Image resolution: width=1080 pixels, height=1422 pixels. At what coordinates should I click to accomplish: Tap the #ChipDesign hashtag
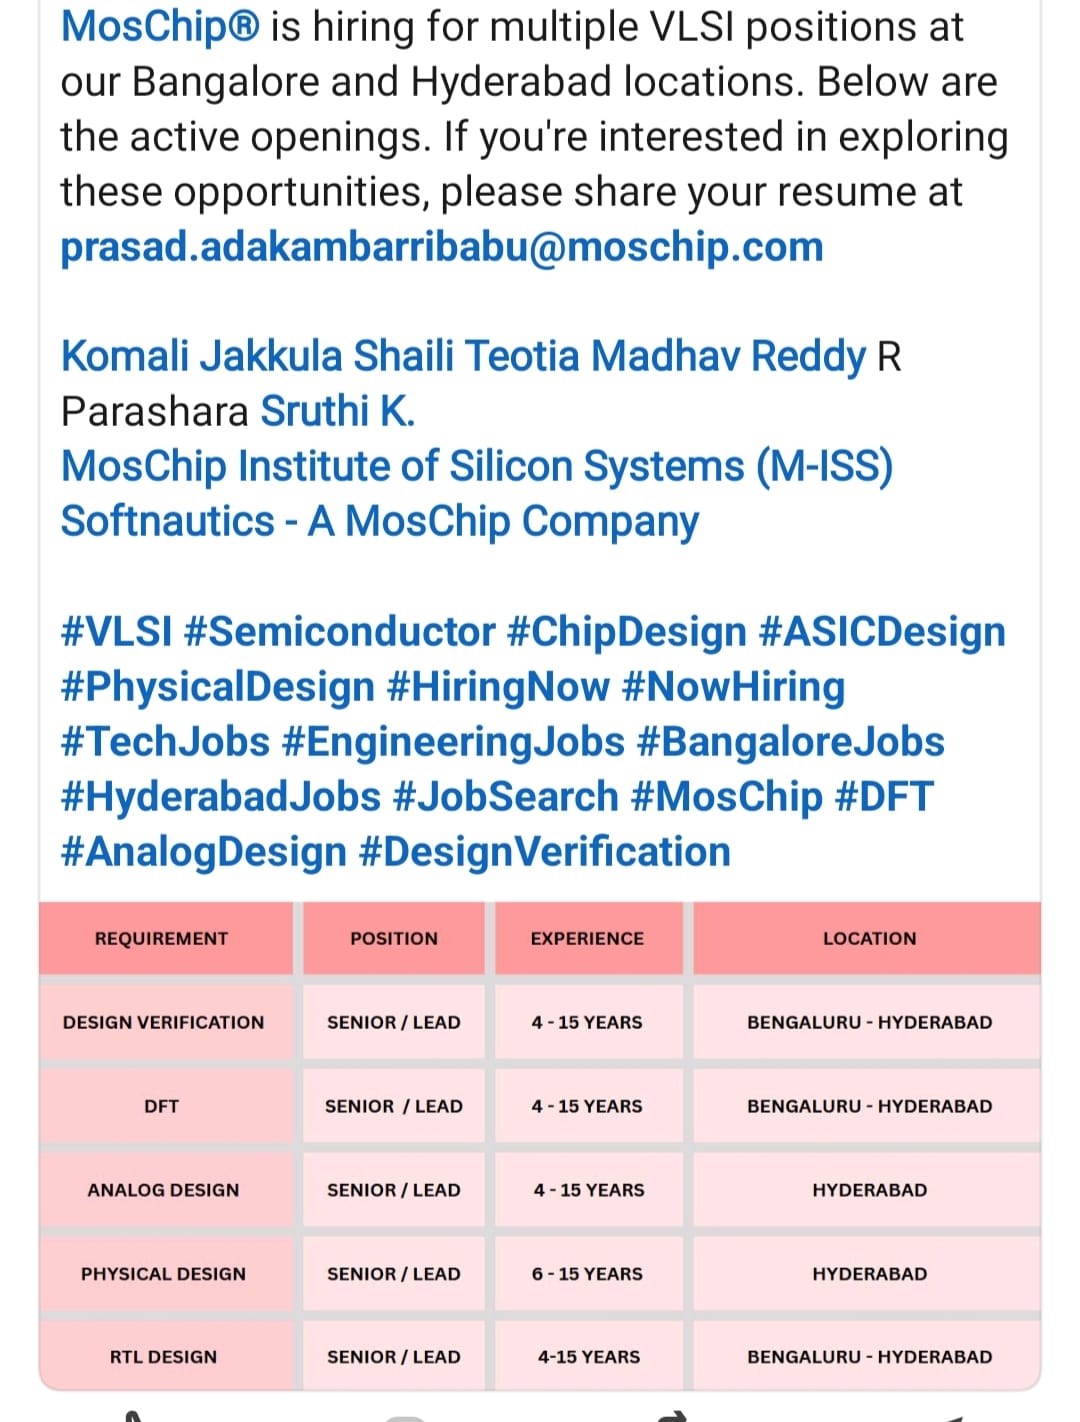[x=627, y=632]
